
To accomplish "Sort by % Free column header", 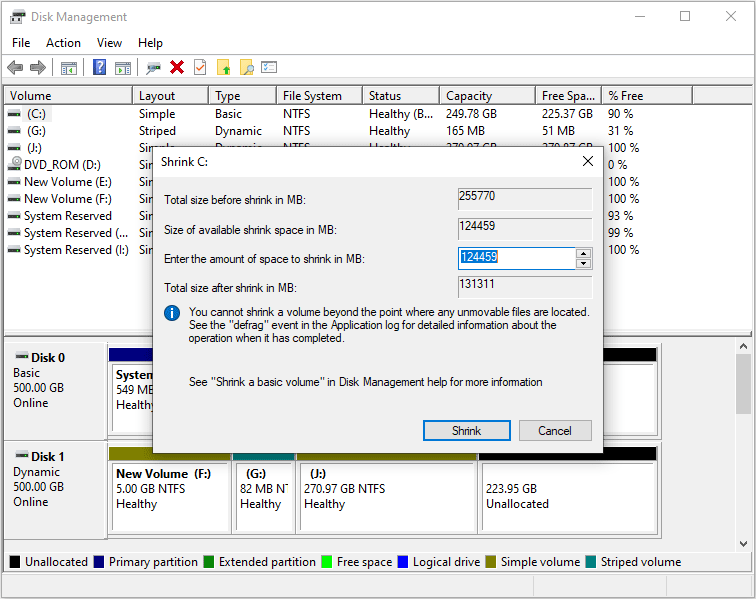I will [647, 95].
